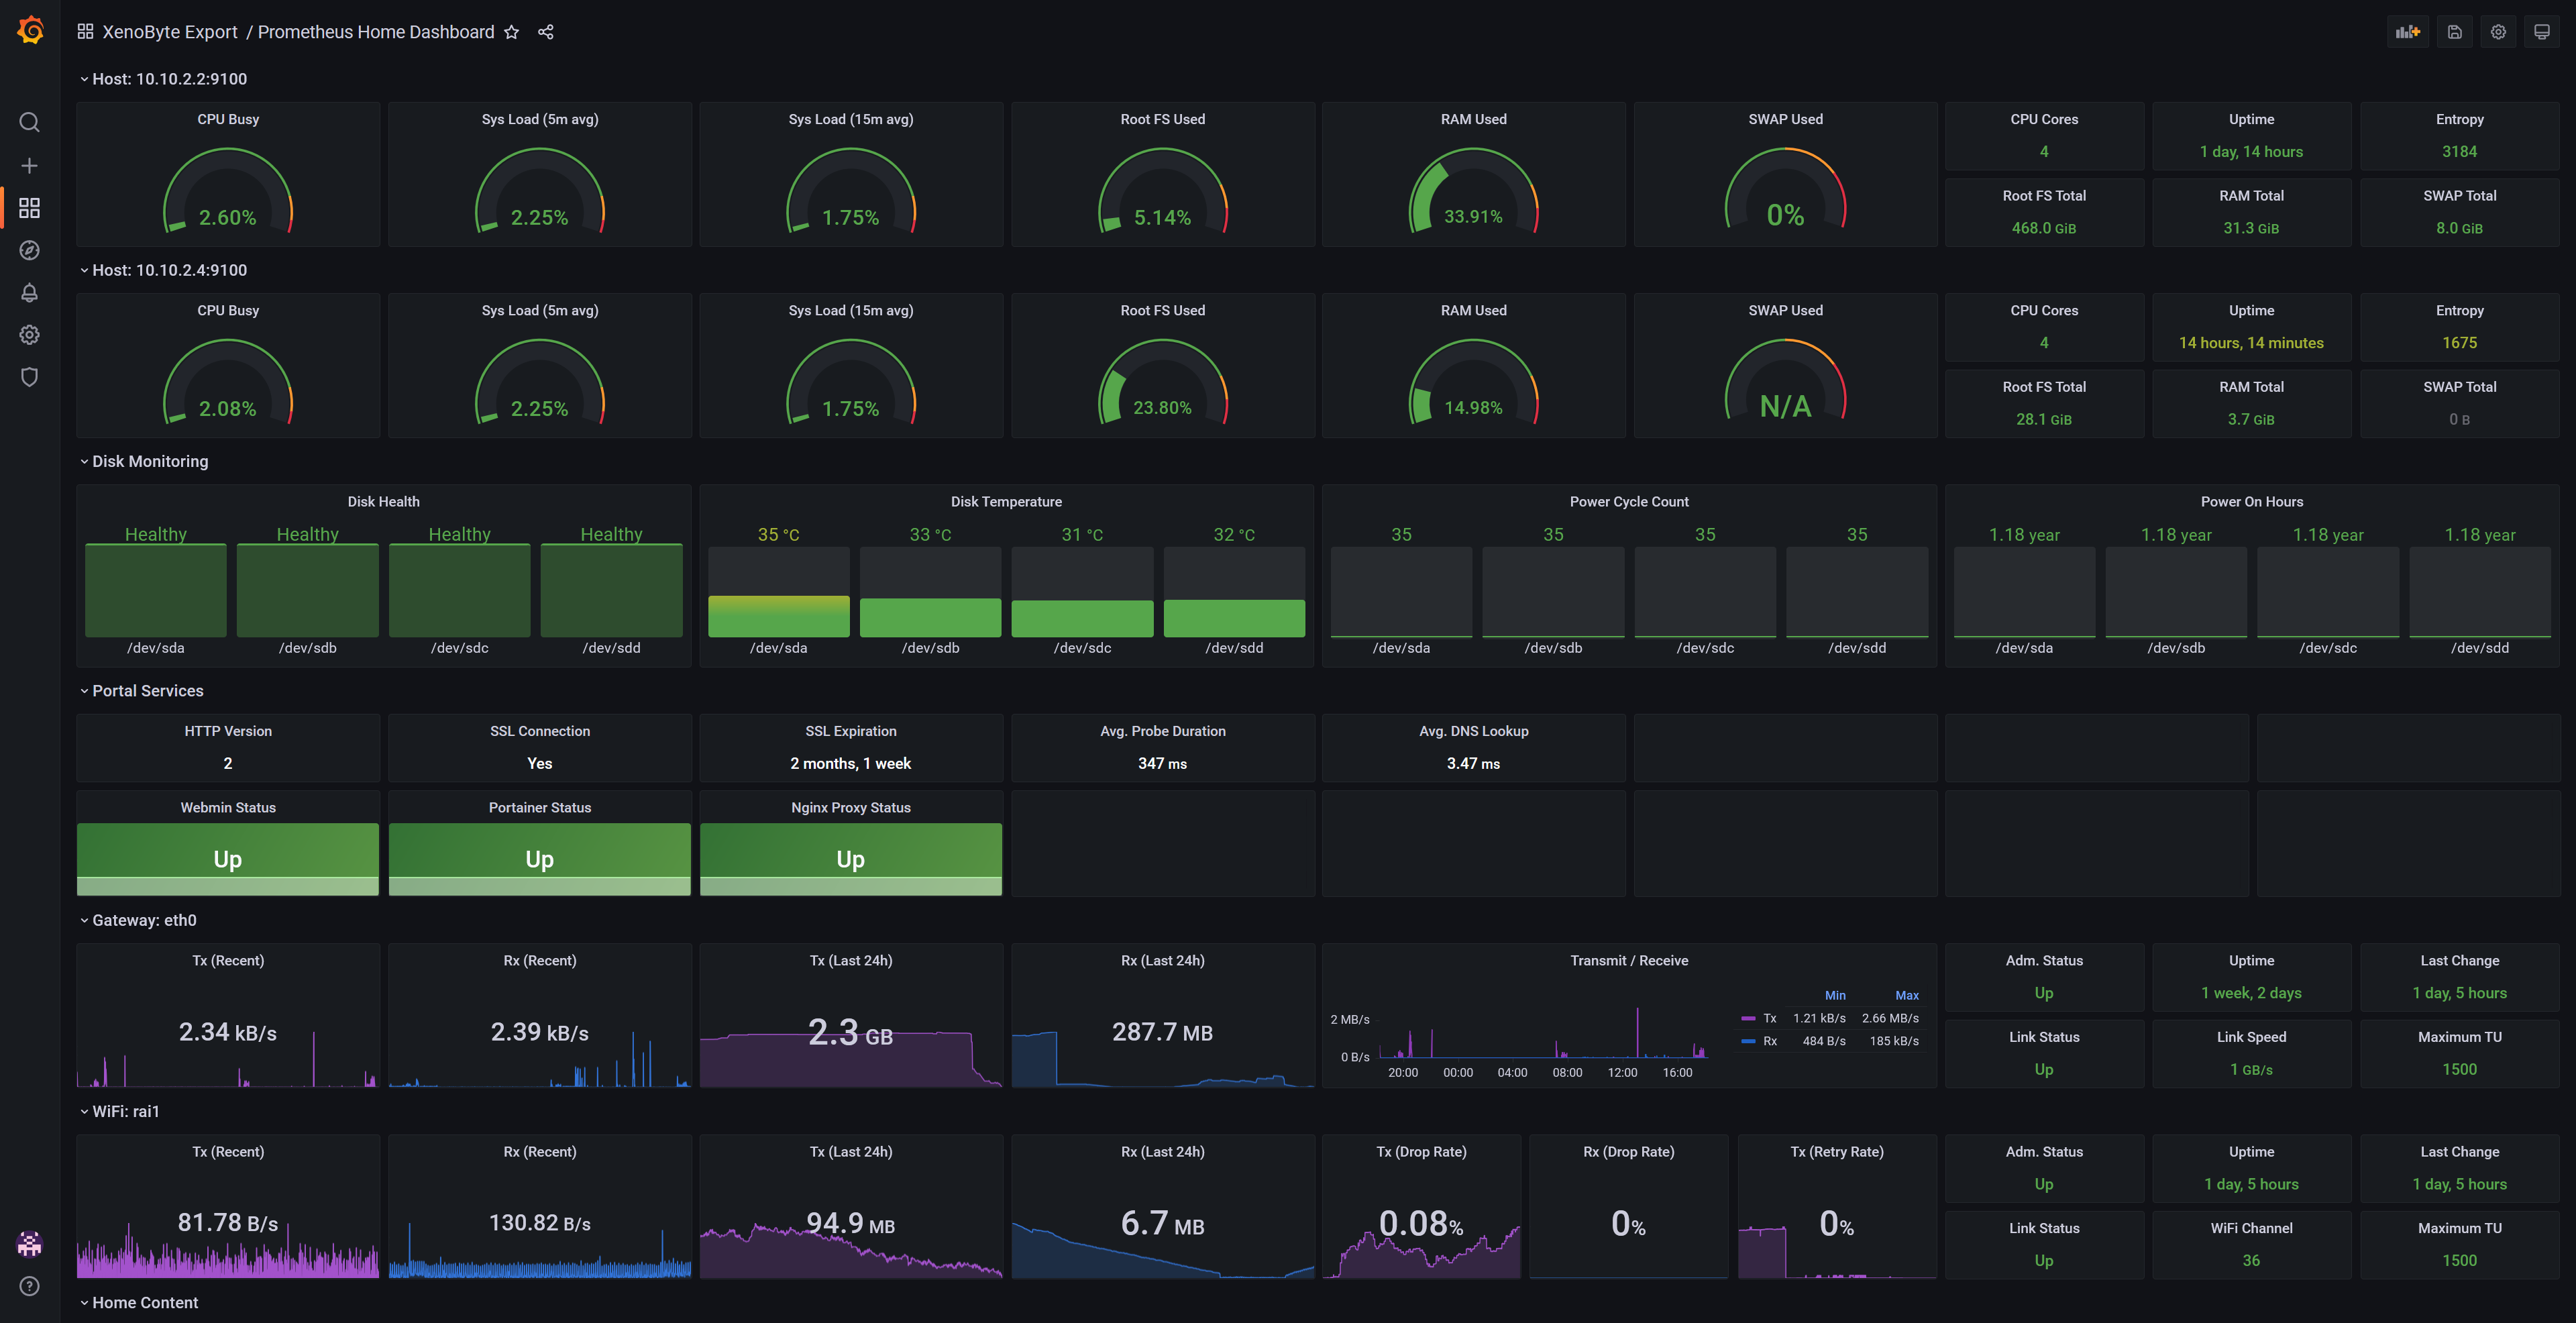Click the Create plus icon in sidebar
The width and height of the screenshot is (2576, 1323).
pos(30,165)
